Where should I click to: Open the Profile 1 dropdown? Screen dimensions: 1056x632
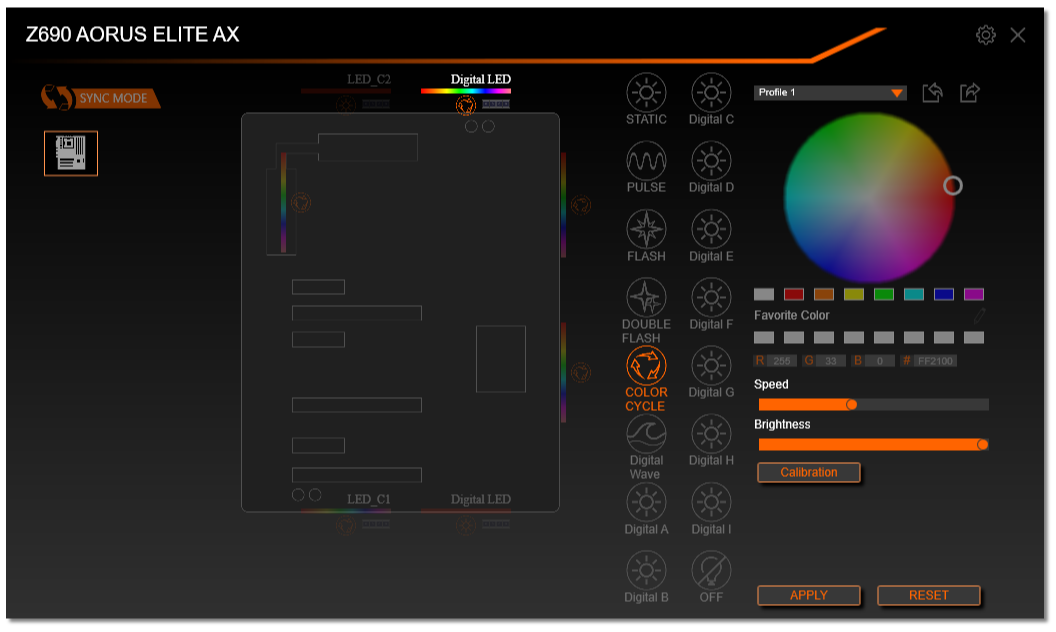click(830, 92)
